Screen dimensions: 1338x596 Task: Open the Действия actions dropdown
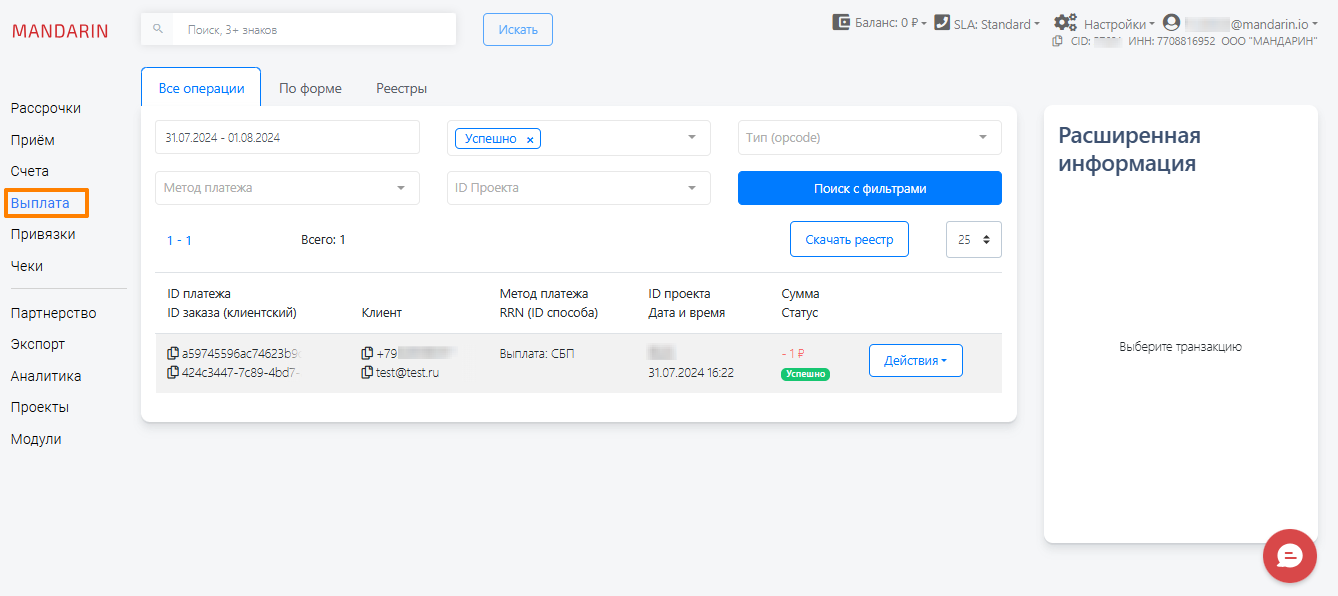pos(915,360)
